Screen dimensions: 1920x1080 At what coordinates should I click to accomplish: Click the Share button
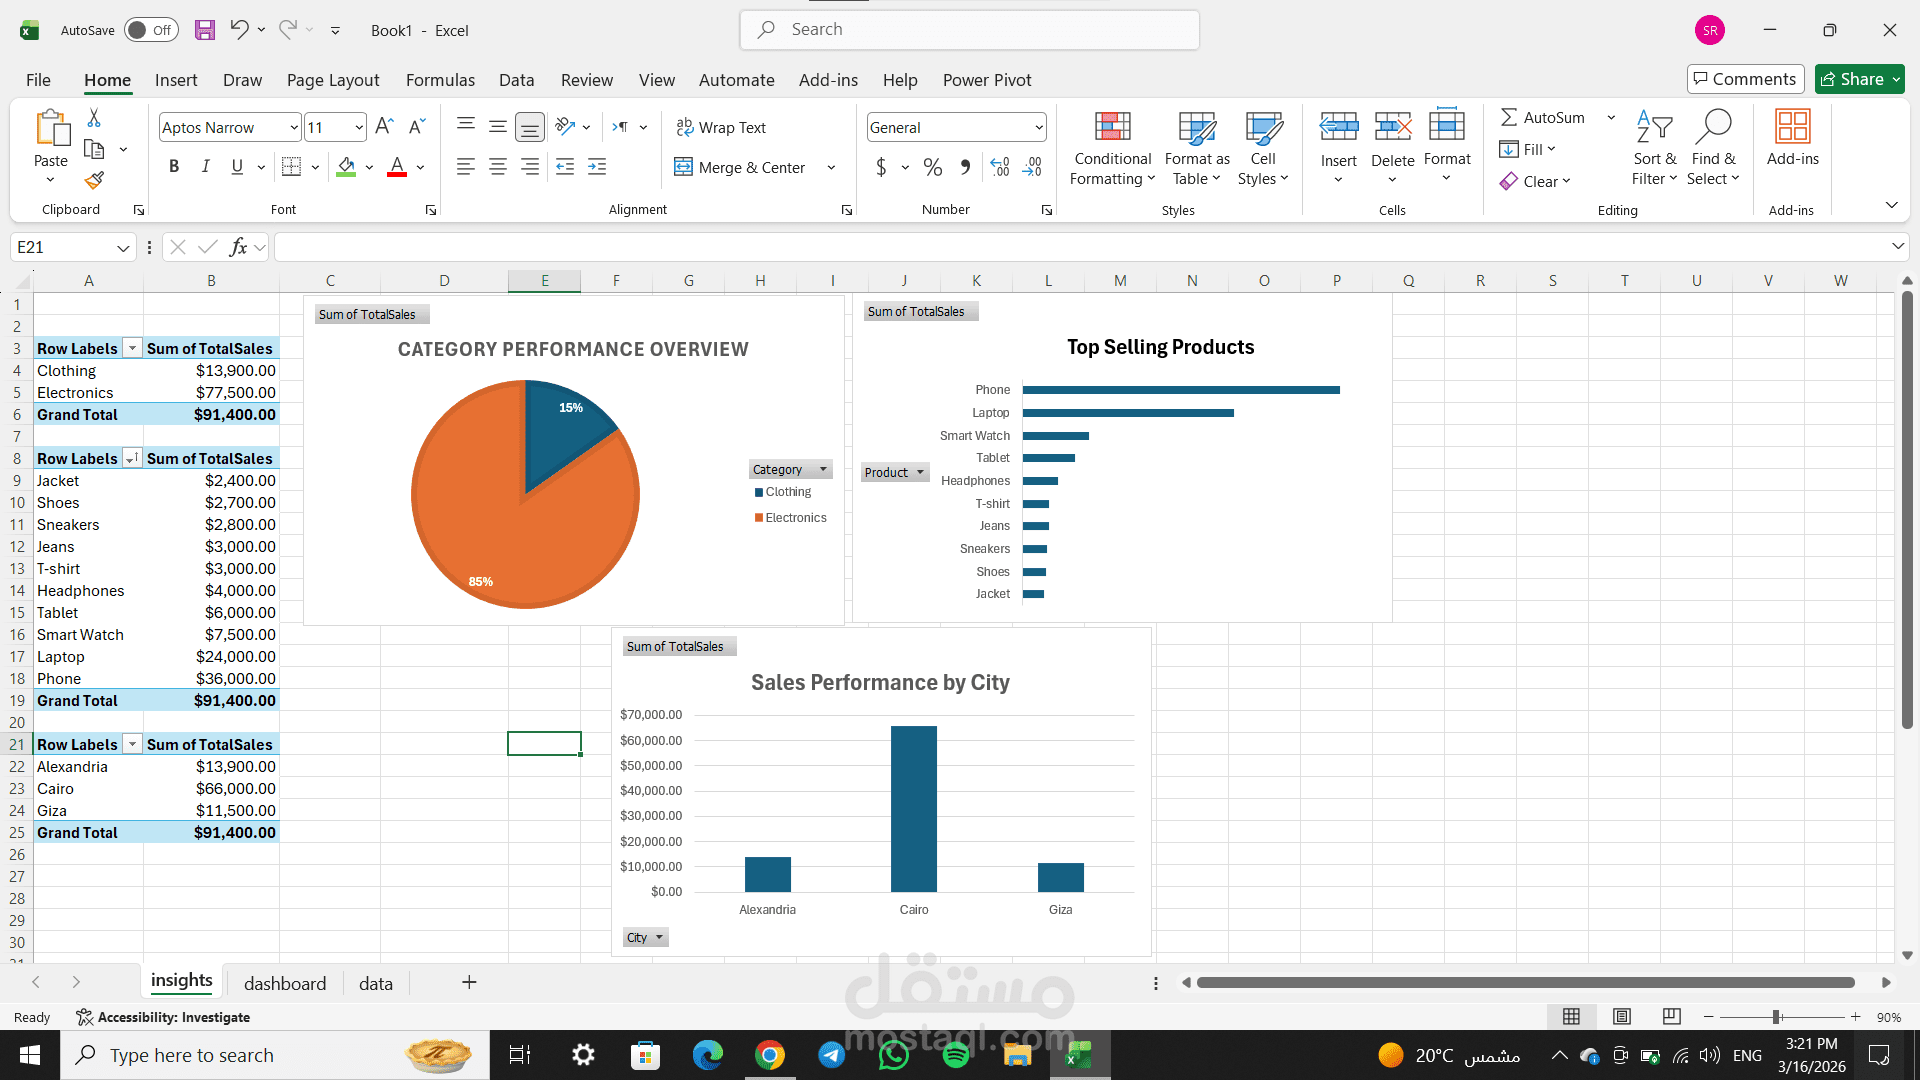point(1859,79)
